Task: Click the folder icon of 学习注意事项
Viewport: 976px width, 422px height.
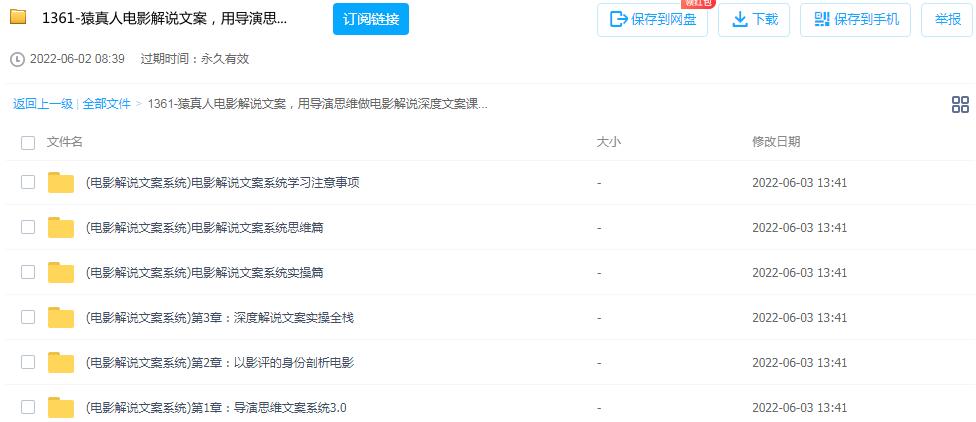Action: [61, 182]
